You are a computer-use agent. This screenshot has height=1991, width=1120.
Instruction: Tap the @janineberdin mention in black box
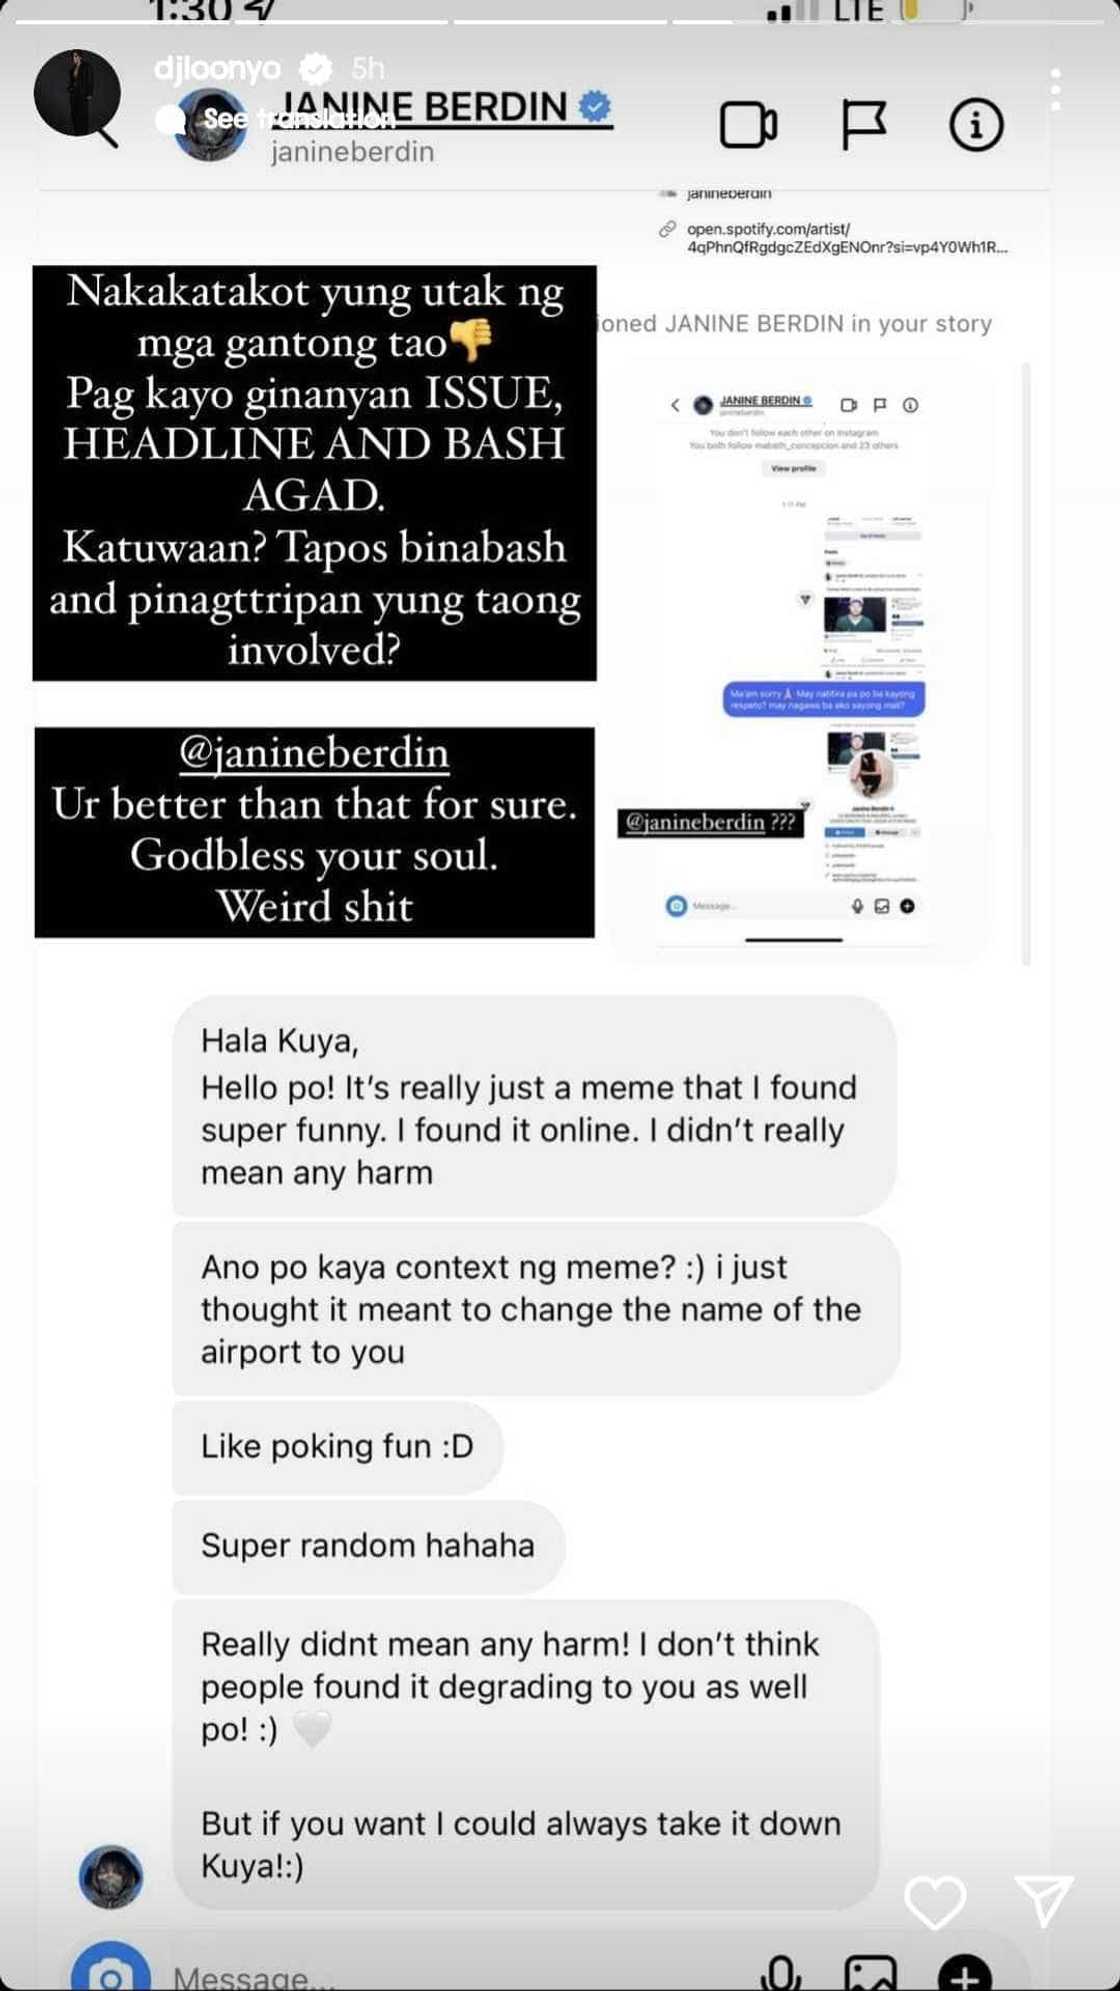(314, 752)
